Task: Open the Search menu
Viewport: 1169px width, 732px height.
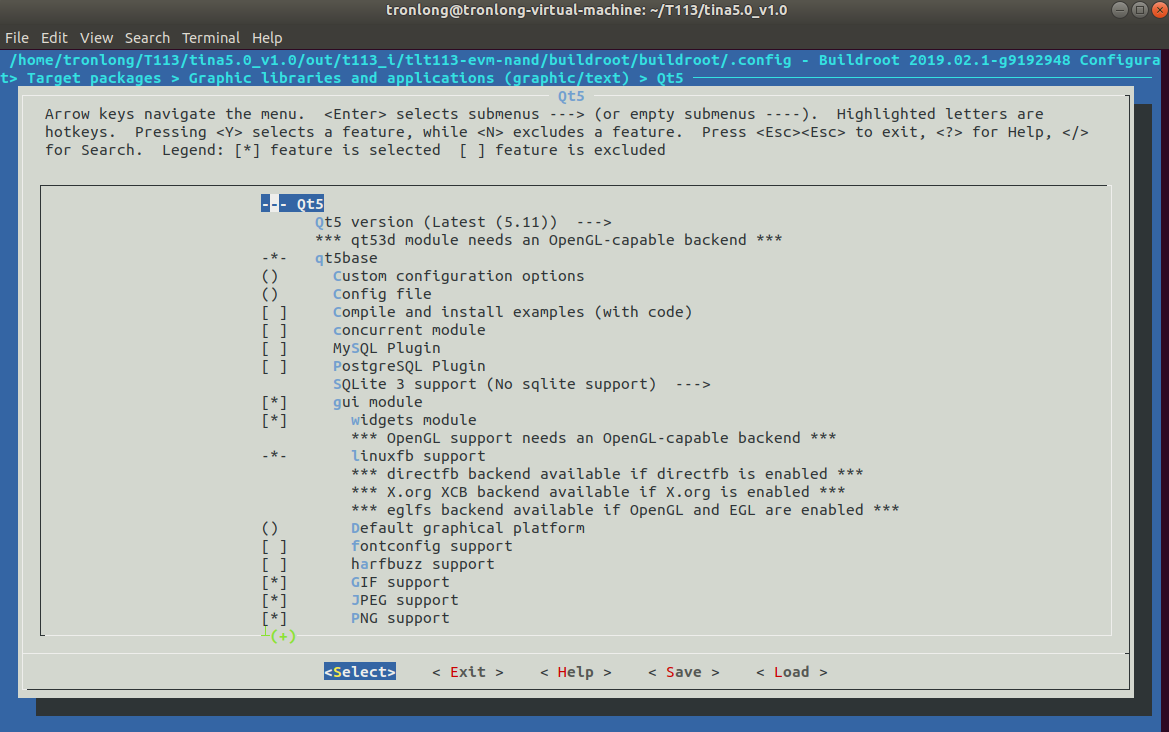Action: click(147, 37)
